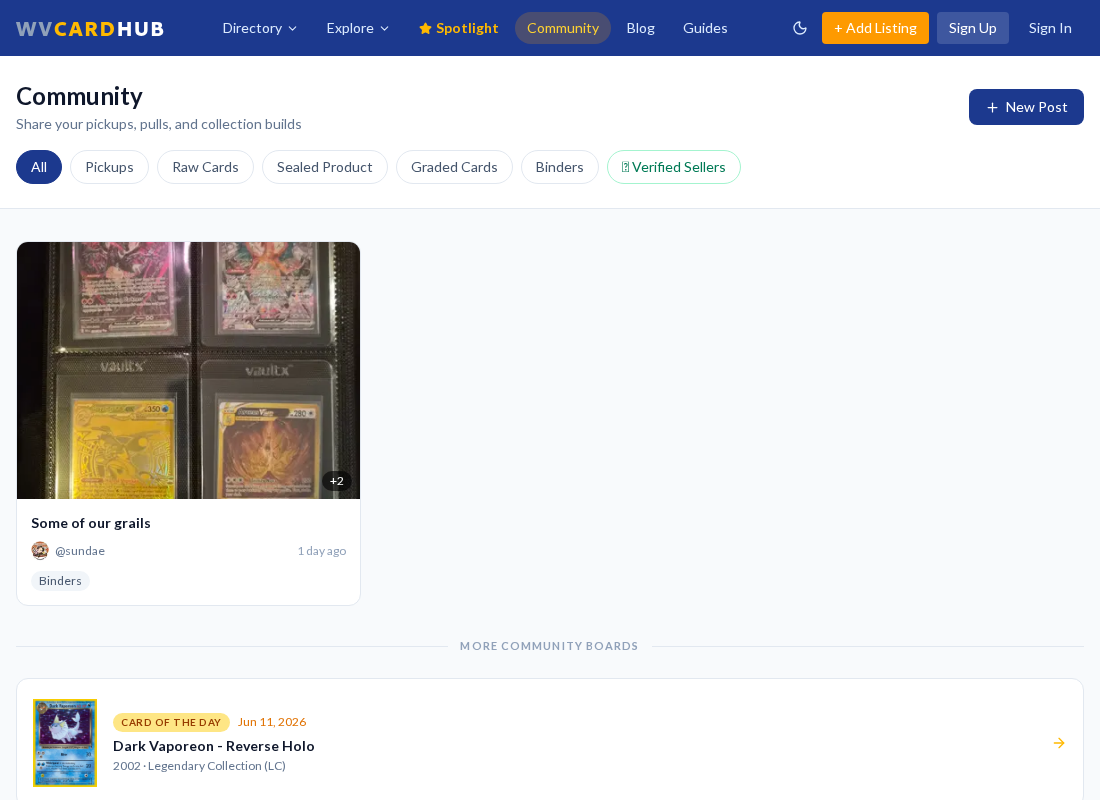Click the More Community Boards label

(549, 646)
